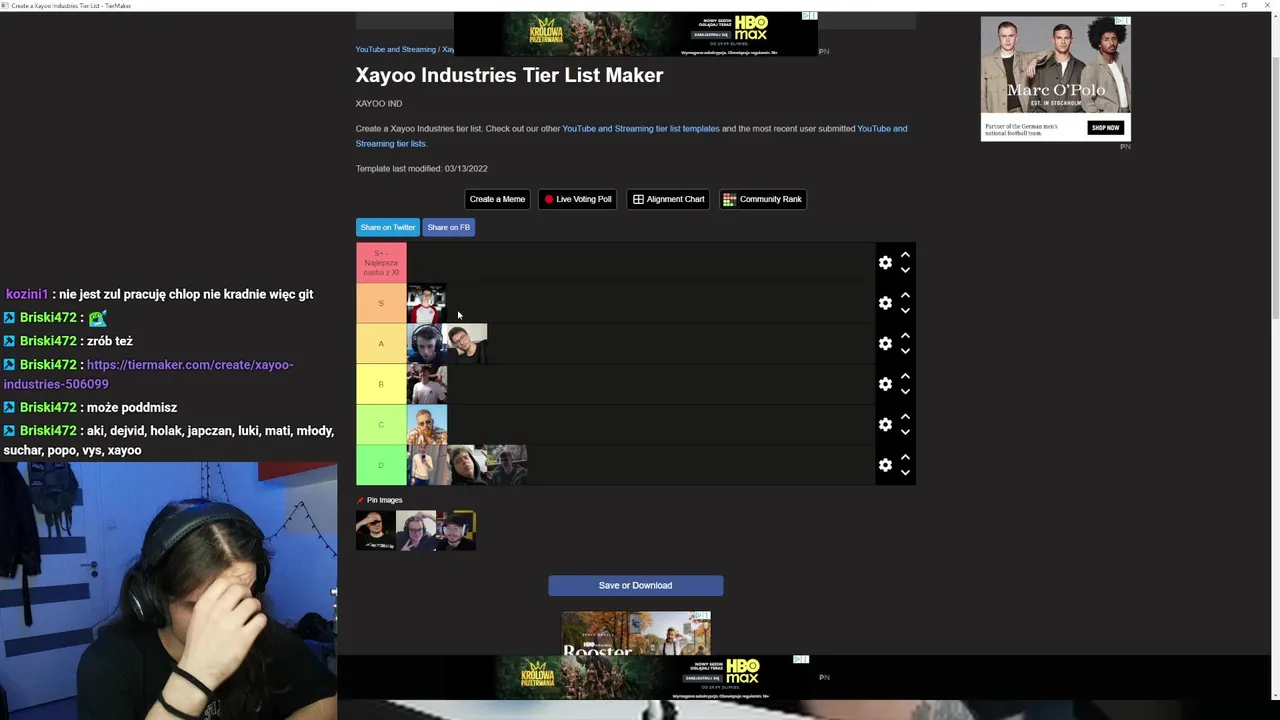Pick the third image in D tier

[507, 465]
